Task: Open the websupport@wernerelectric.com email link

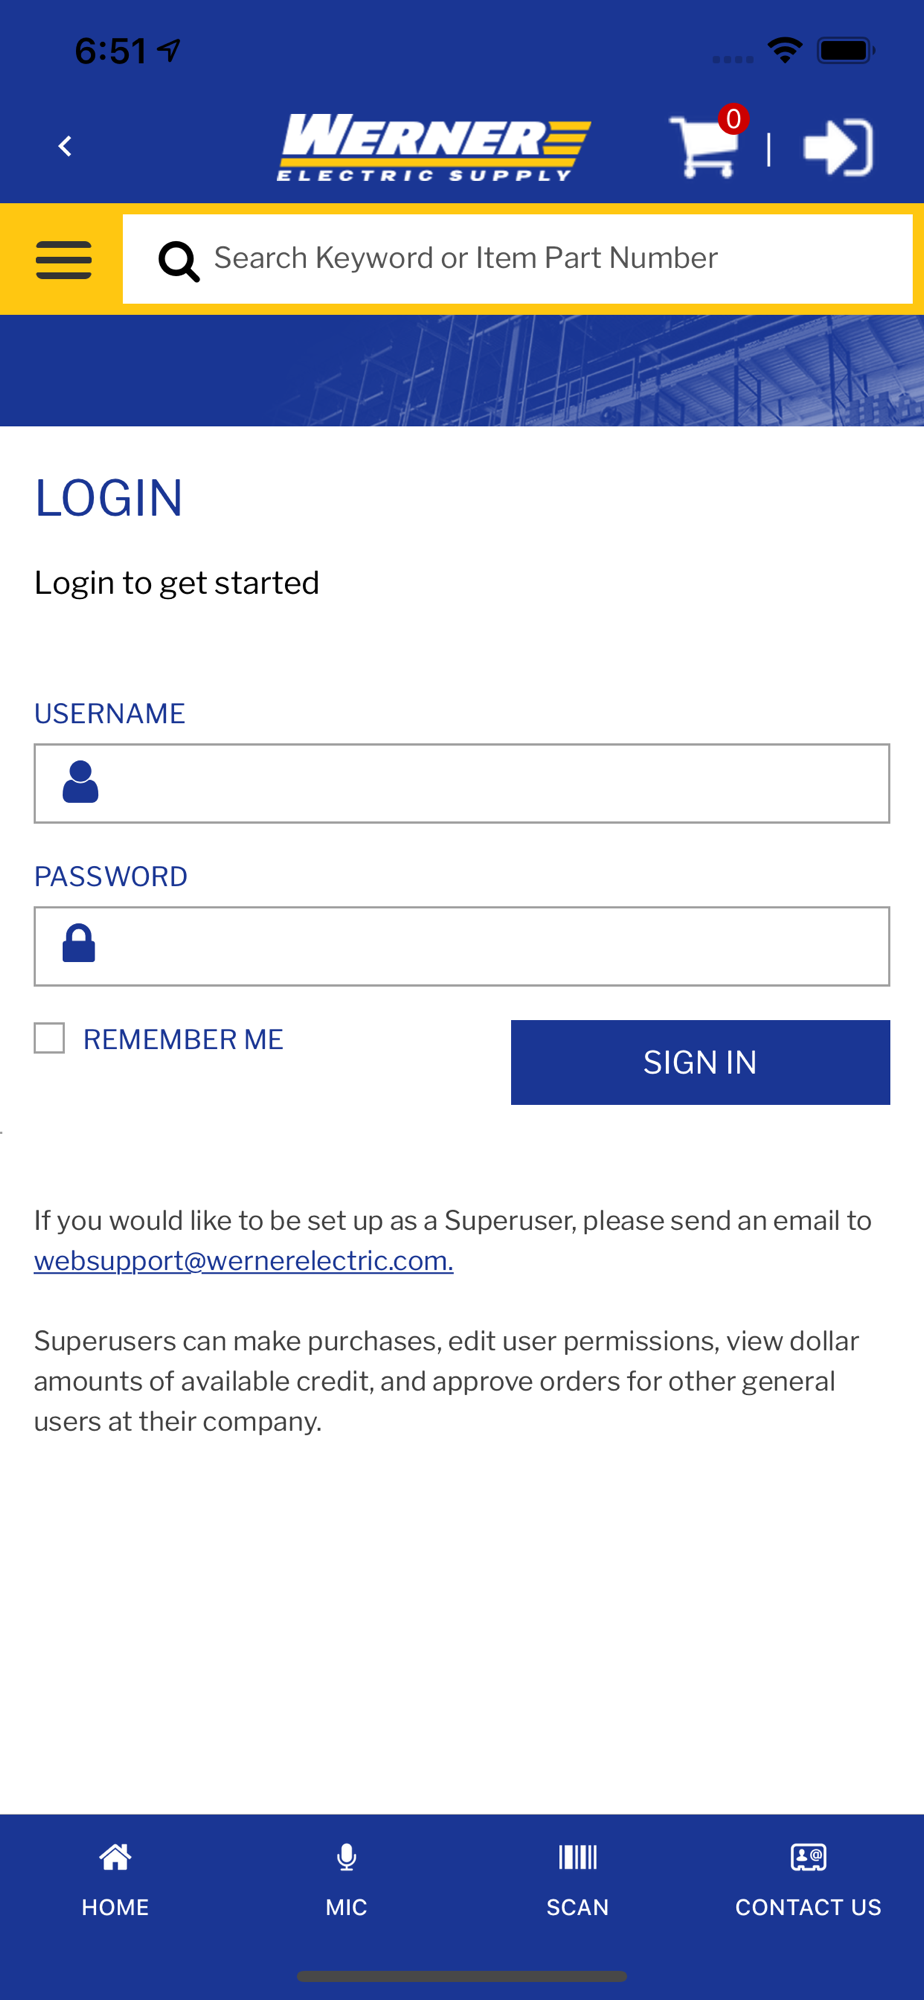Action: coord(244,1261)
